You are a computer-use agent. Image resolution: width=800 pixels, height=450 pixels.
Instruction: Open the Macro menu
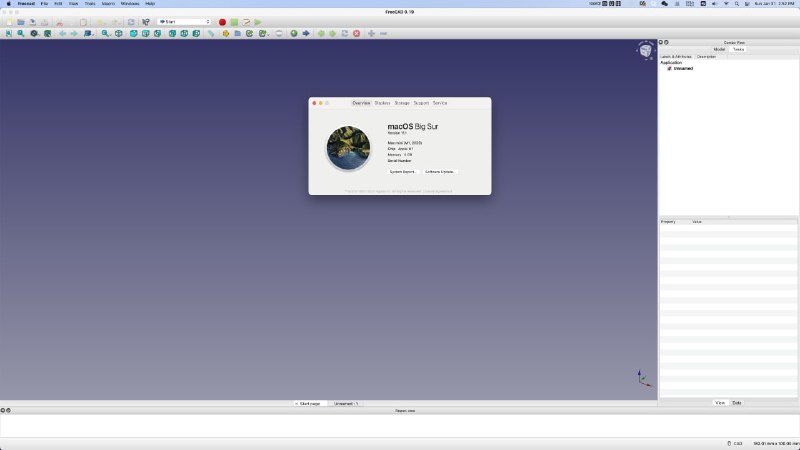pos(108,4)
